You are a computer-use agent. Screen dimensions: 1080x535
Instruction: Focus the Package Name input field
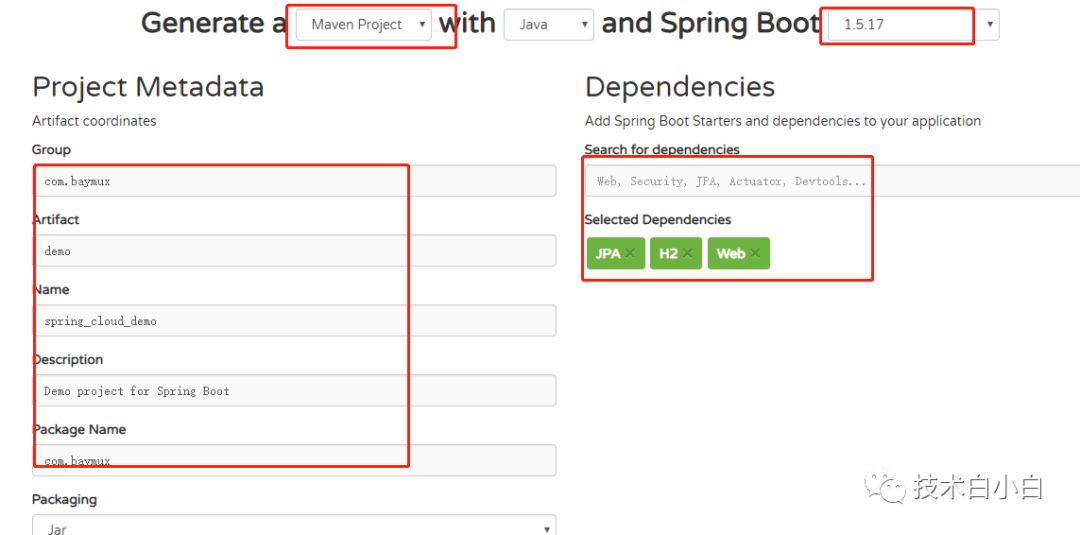point(294,461)
